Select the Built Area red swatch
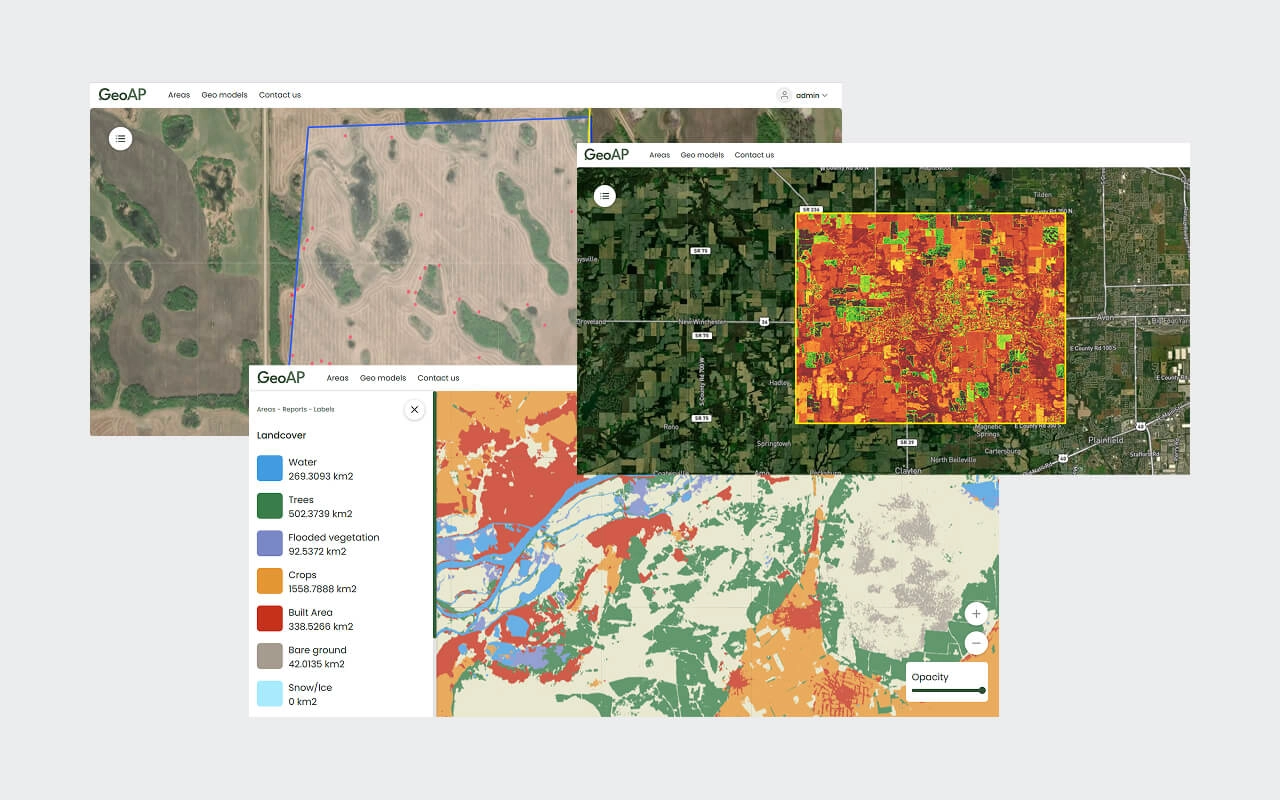The image size is (1280, 800). [x=270, y=619]
